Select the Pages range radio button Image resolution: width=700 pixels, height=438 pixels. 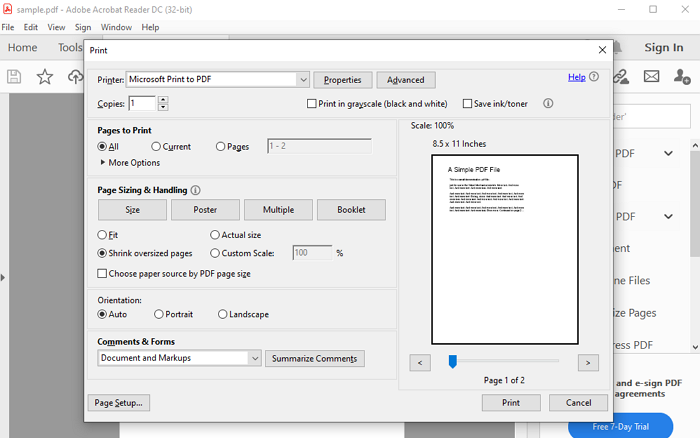(x=220, y=146)
